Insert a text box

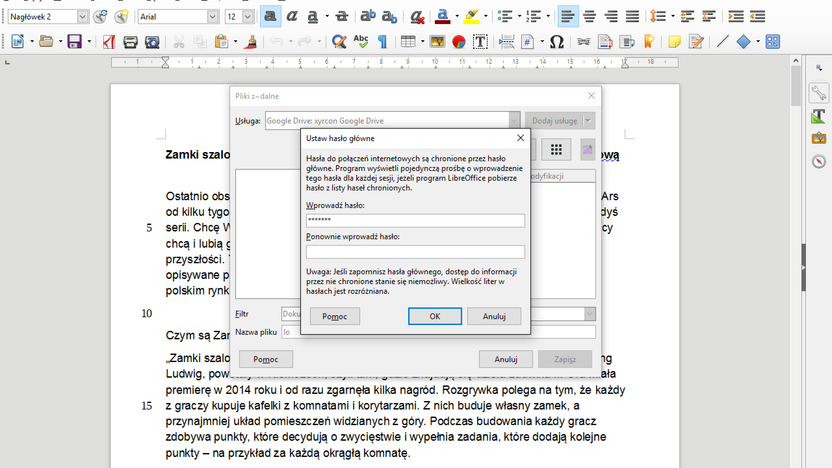[x=480, y=41]
